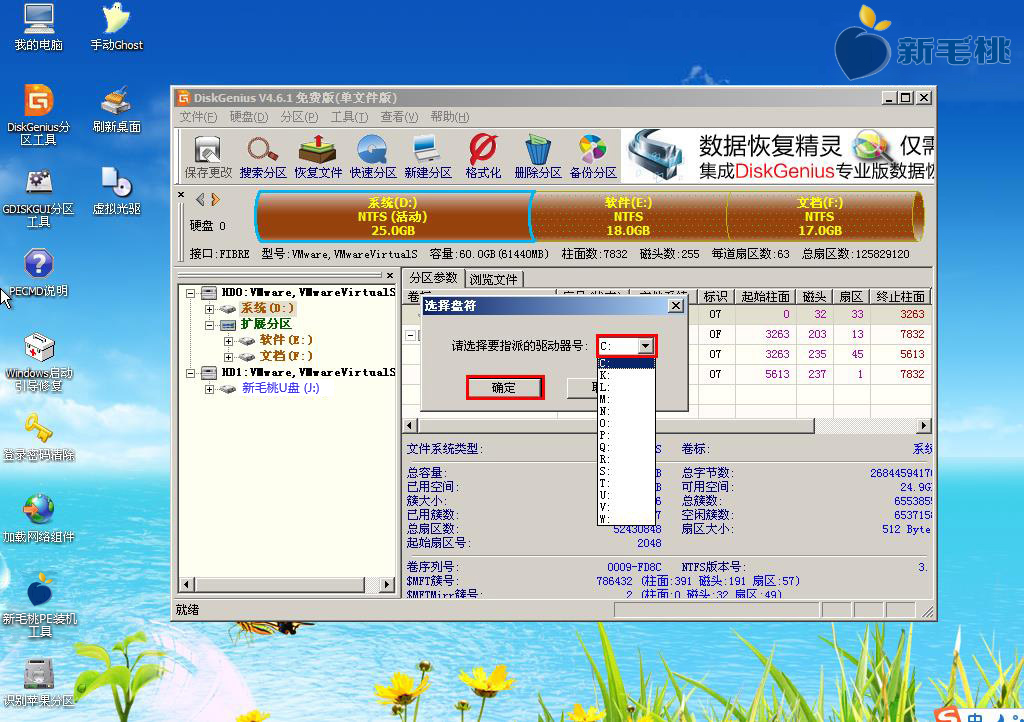Open the 工具(T) menu
1024x722 pixels.
pyautogui.click(x=349, y=117)
